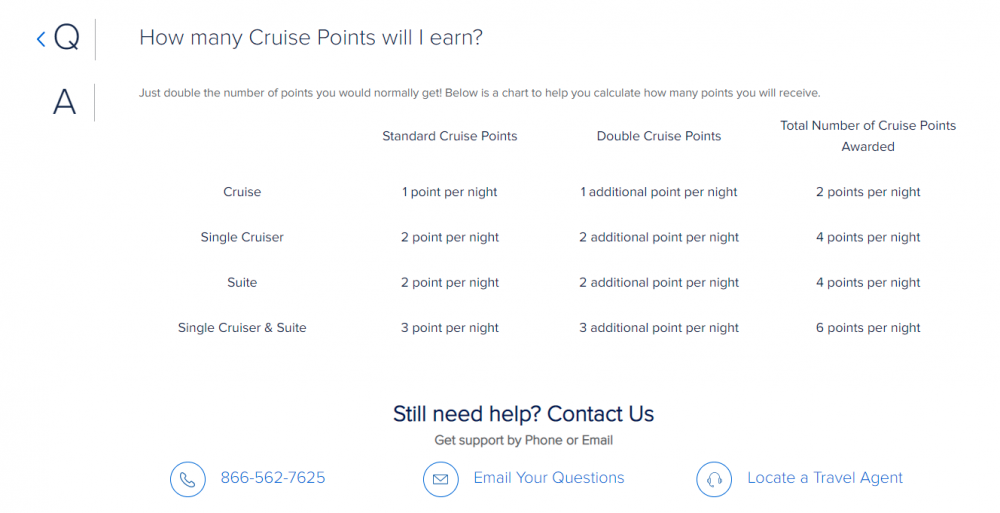Viewport: 1000px width, 513px height.
Task: Select the Double Cruise Points column header
Action: click(659, 136)
